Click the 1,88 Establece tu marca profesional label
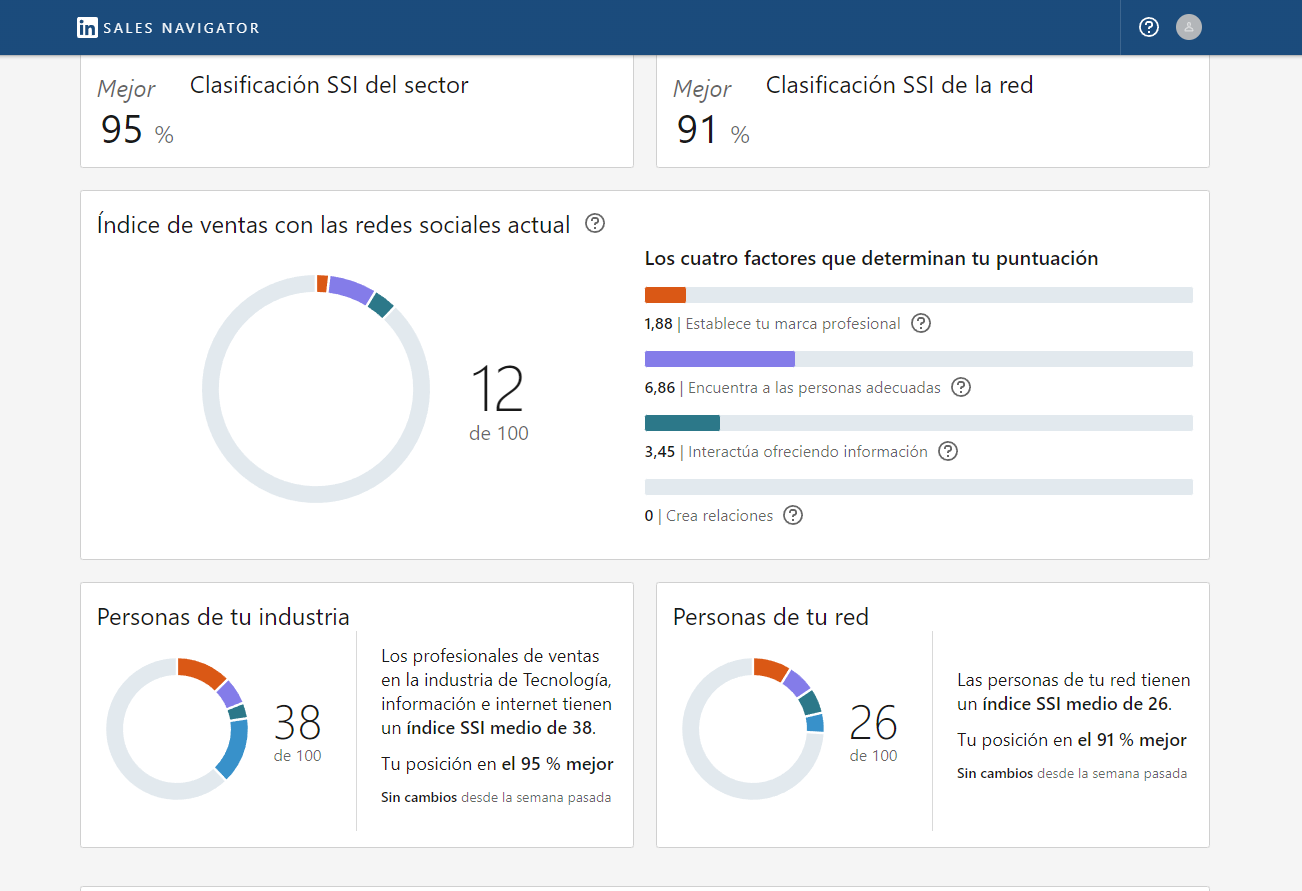This screenshot has height=891, width=1302. [x=773, y=324]
